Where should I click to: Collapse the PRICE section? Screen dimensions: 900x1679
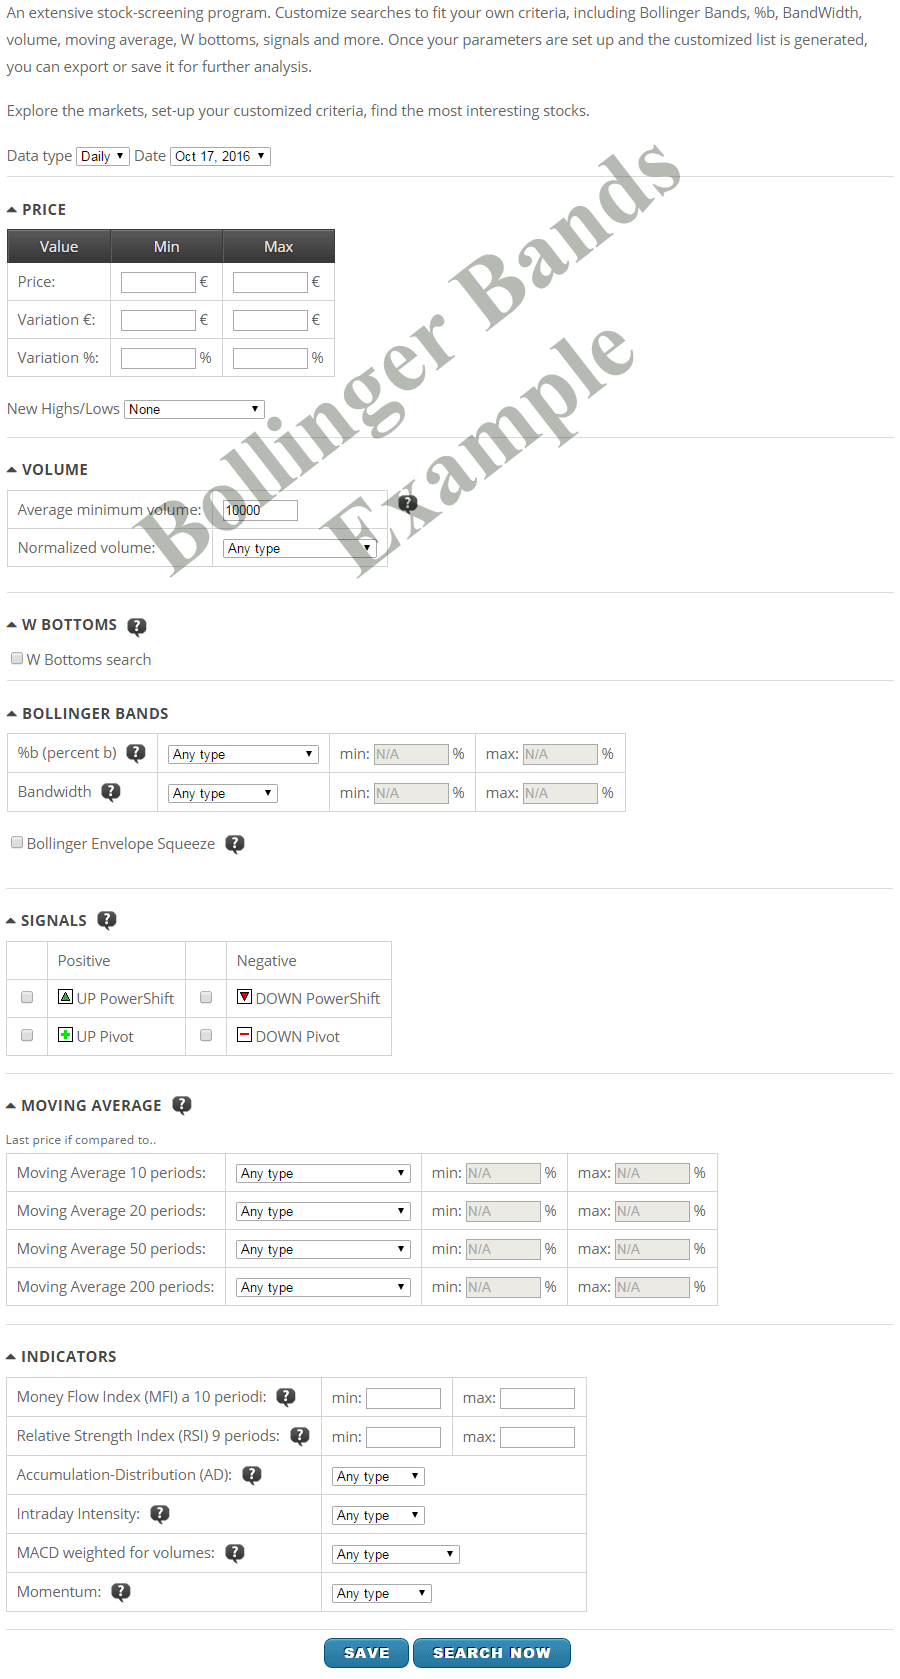pyautogui.click(x=37, y=210)
